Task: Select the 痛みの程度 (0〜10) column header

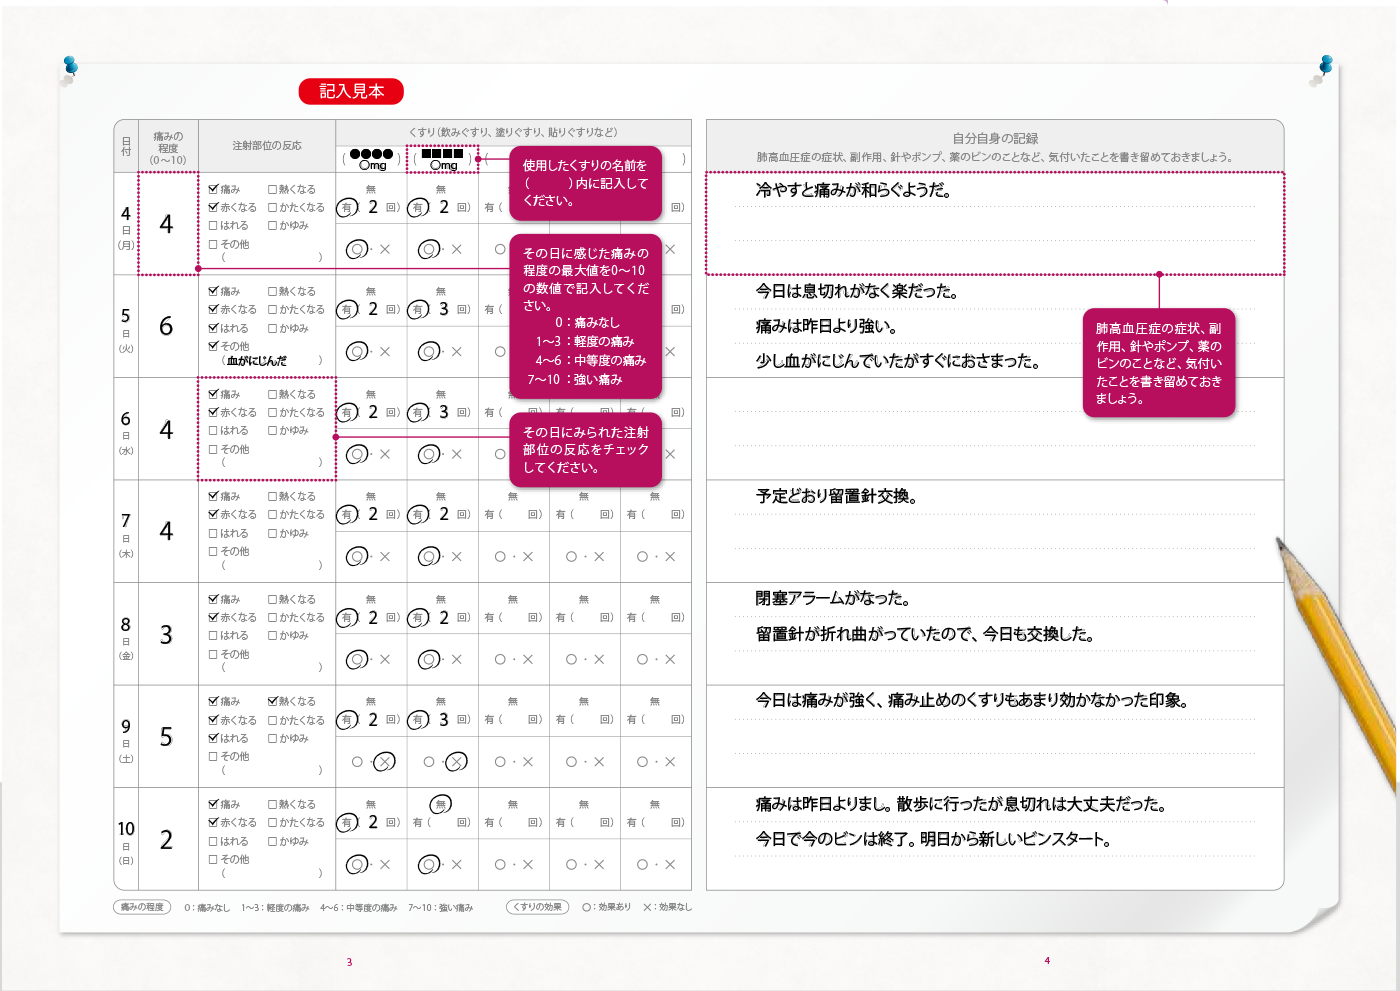Action: (x=168, y=147)
